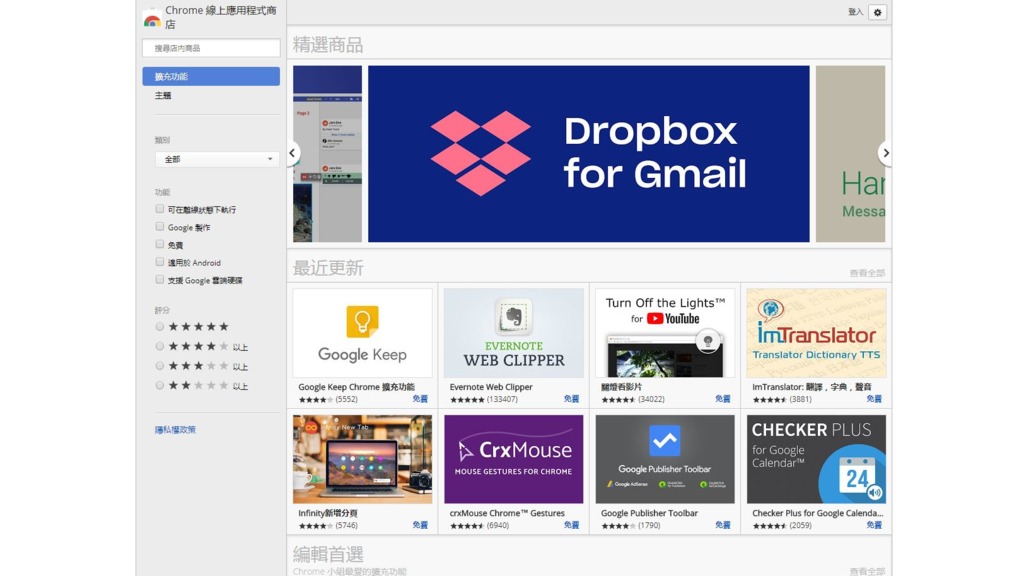1024x576 pixels.
Task: Open the settings gear menu
Action: point(877,12)
